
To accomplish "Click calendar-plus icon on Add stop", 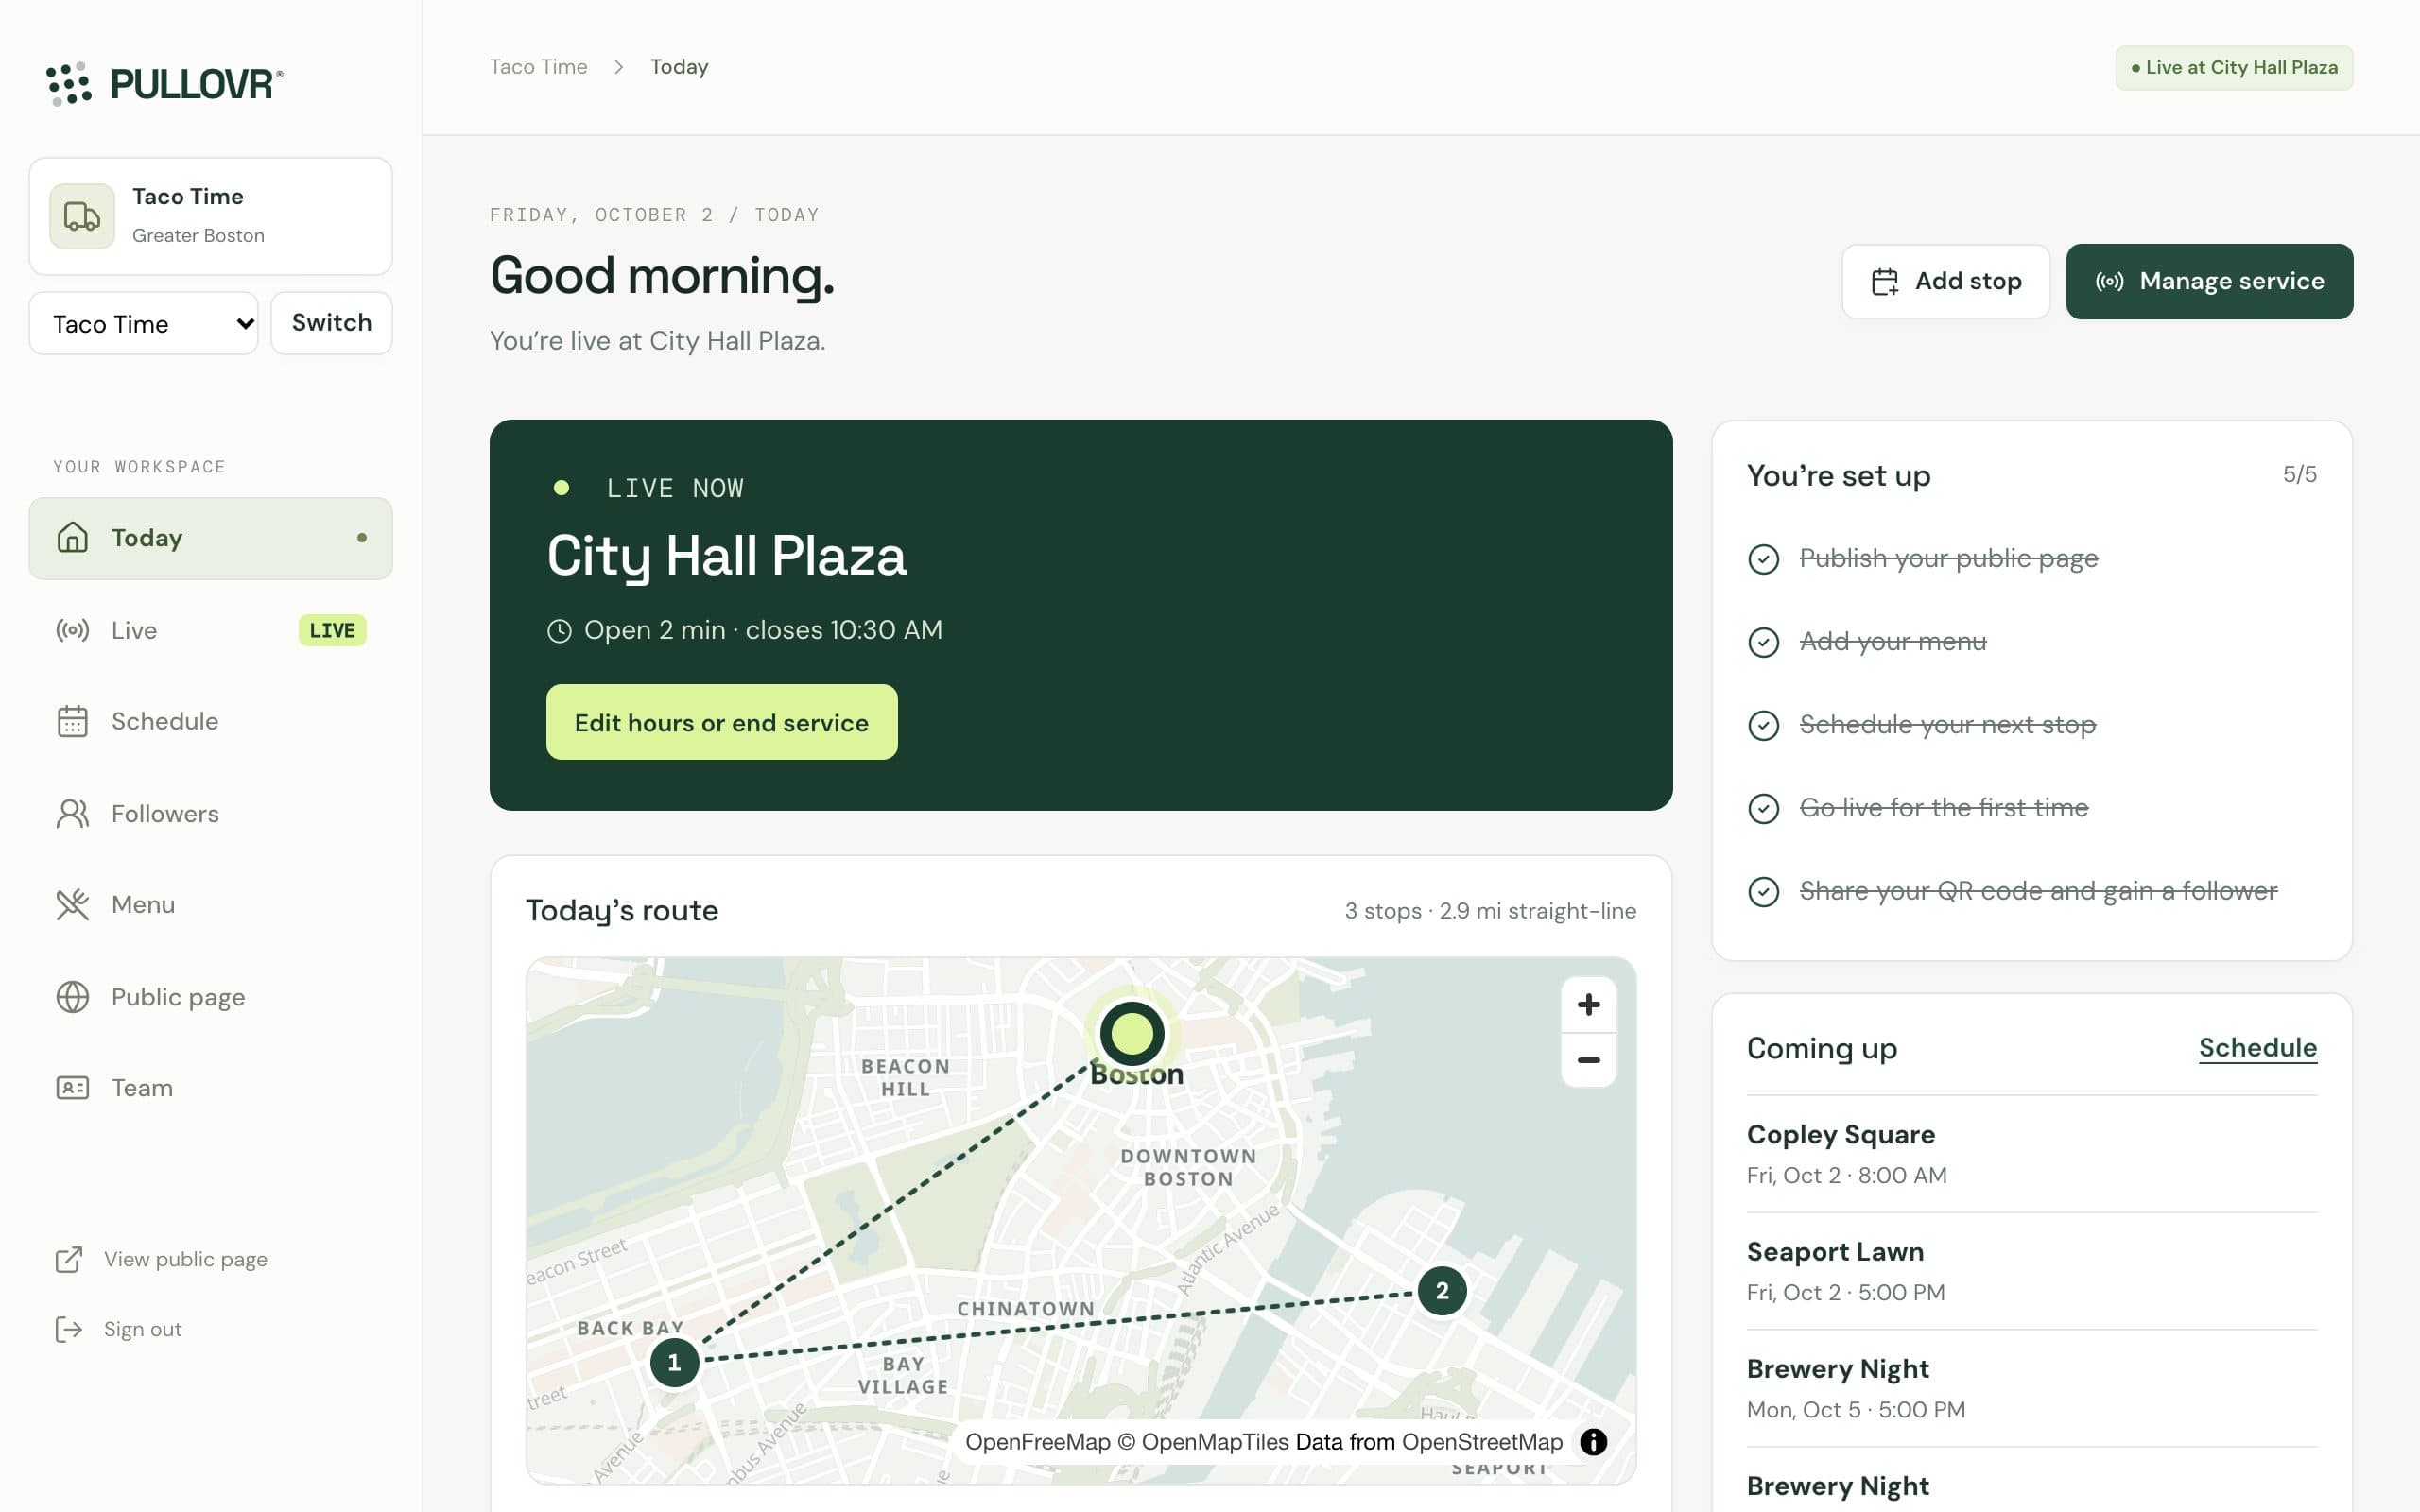I will click(1885, 282).
